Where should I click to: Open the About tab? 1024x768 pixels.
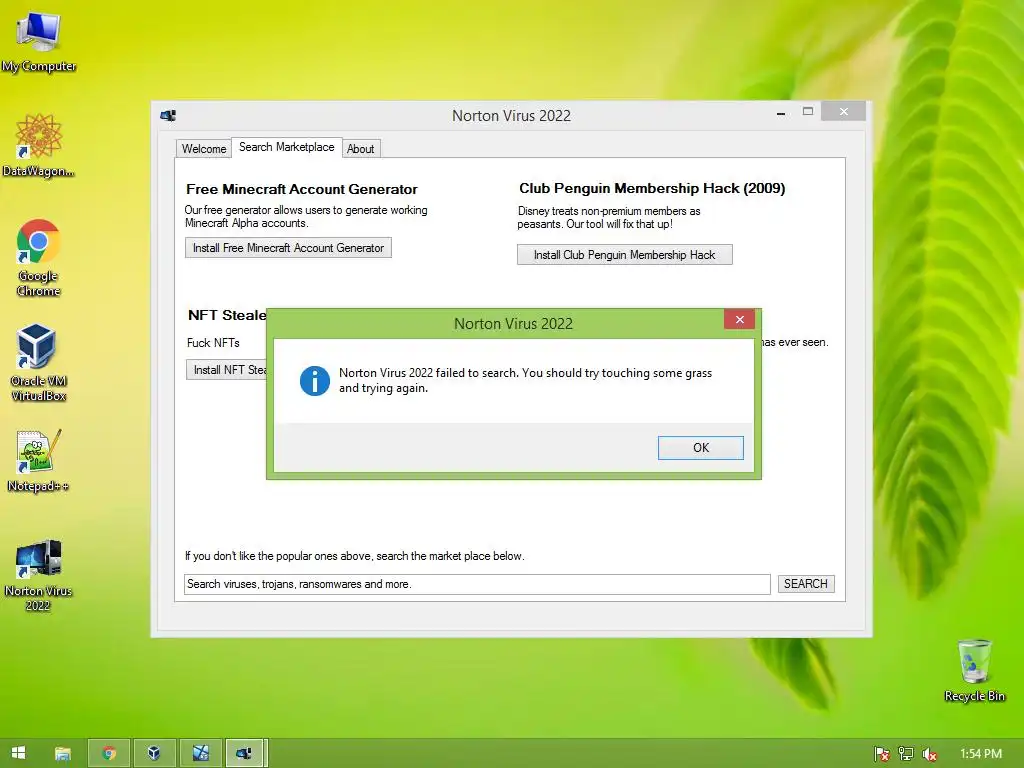pos(360,149)
